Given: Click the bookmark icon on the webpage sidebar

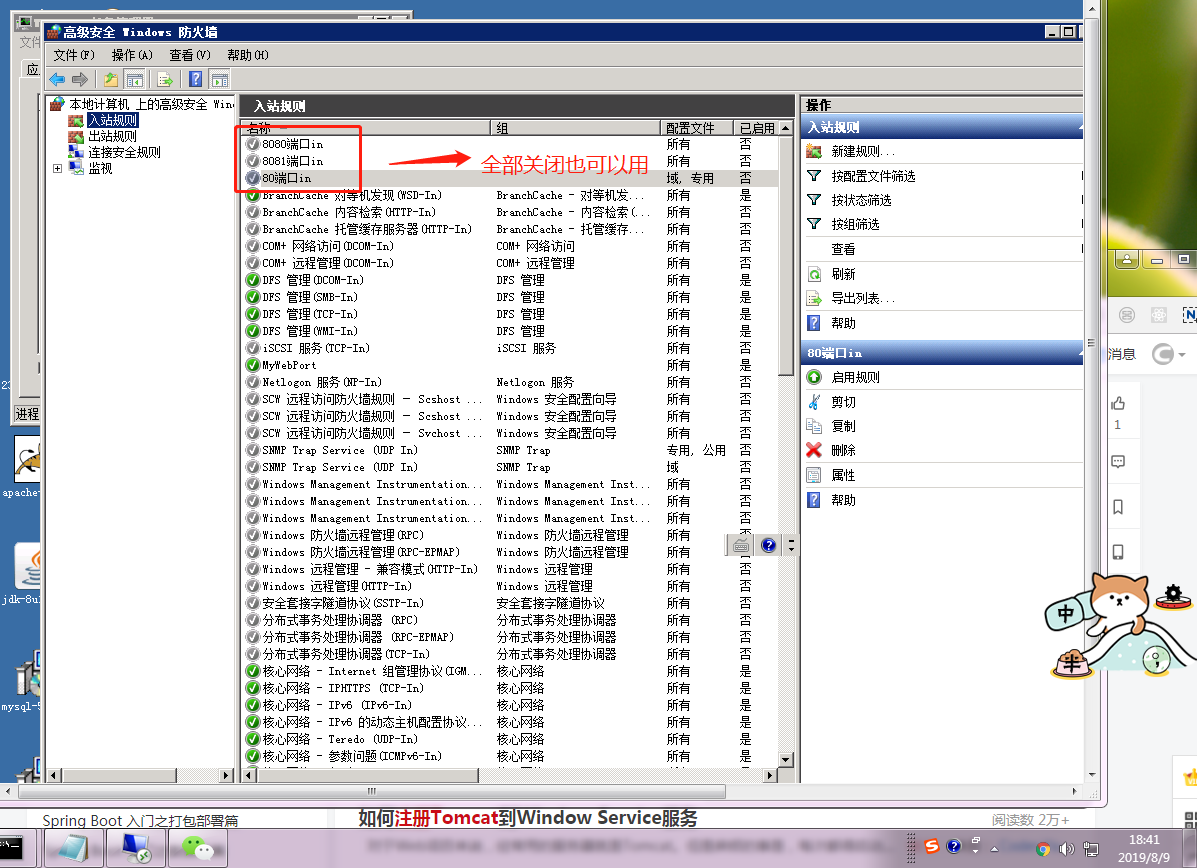Looking at the screenshot, I should click(1118, 507).
